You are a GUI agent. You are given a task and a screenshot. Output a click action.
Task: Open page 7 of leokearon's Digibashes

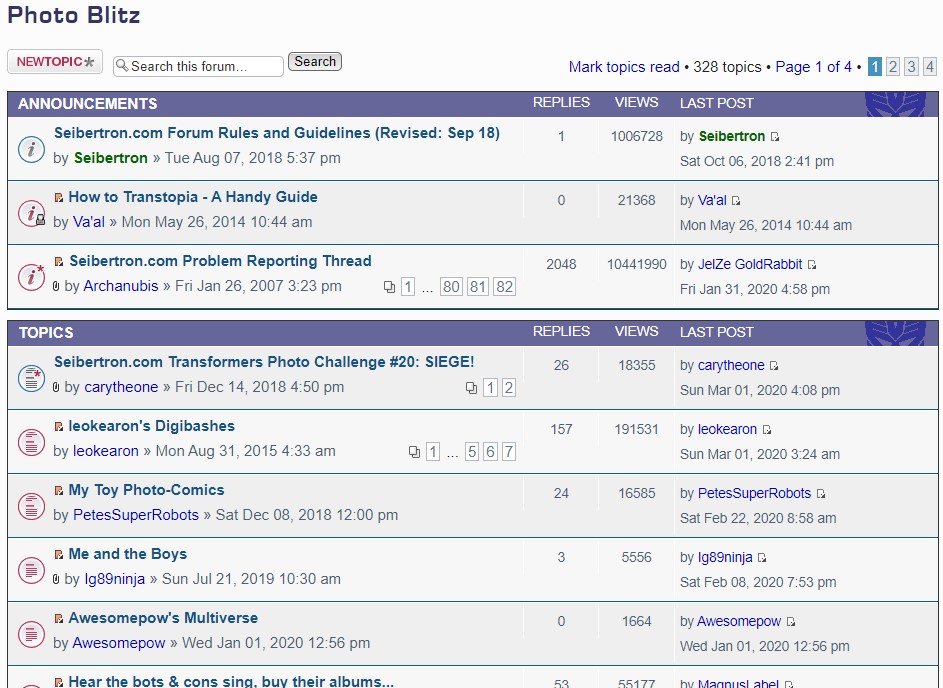tap(509, 452)
